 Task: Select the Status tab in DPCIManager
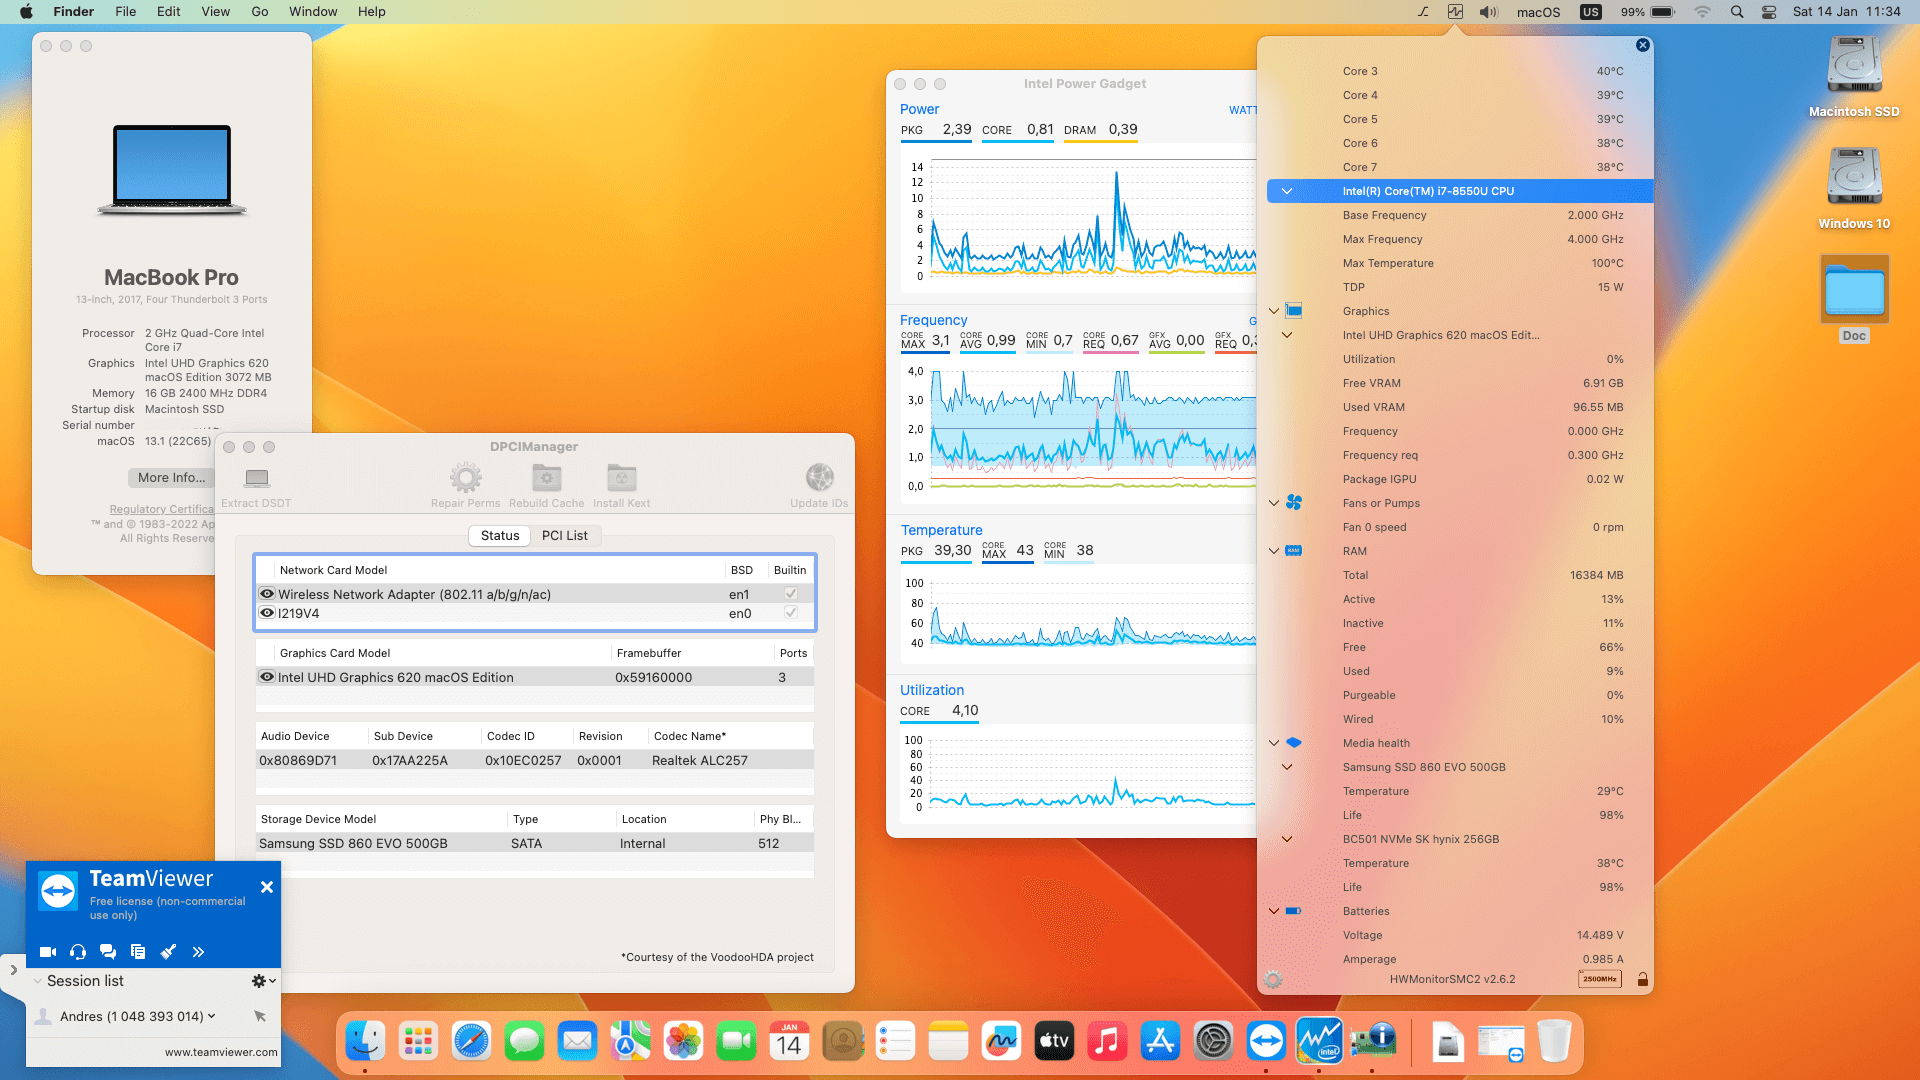click(500, 536)
